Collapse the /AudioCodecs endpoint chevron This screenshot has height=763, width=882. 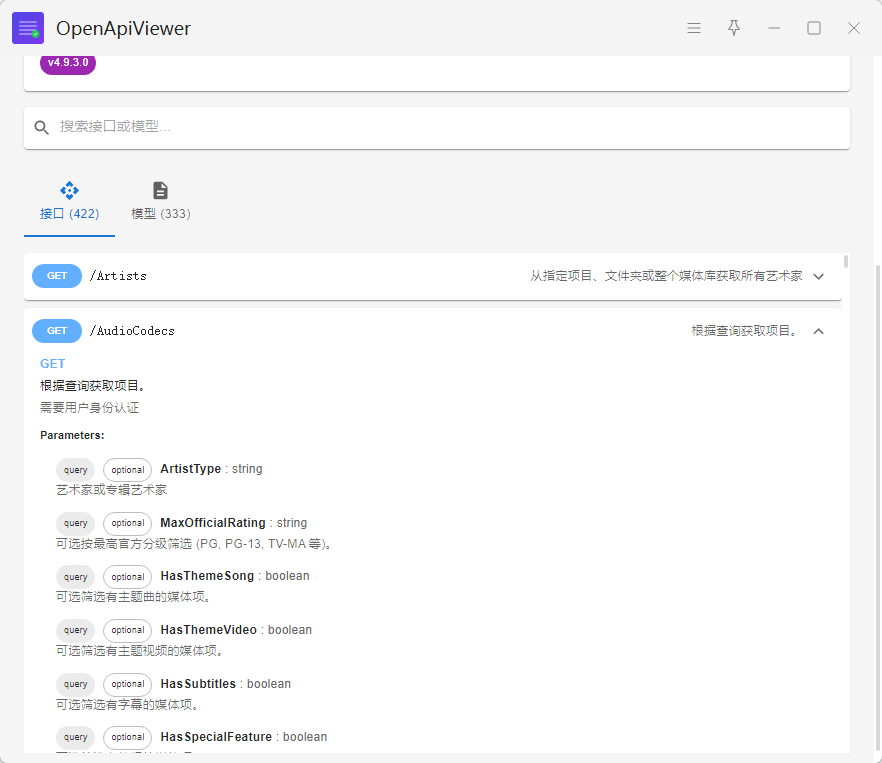tap(819, 331)
